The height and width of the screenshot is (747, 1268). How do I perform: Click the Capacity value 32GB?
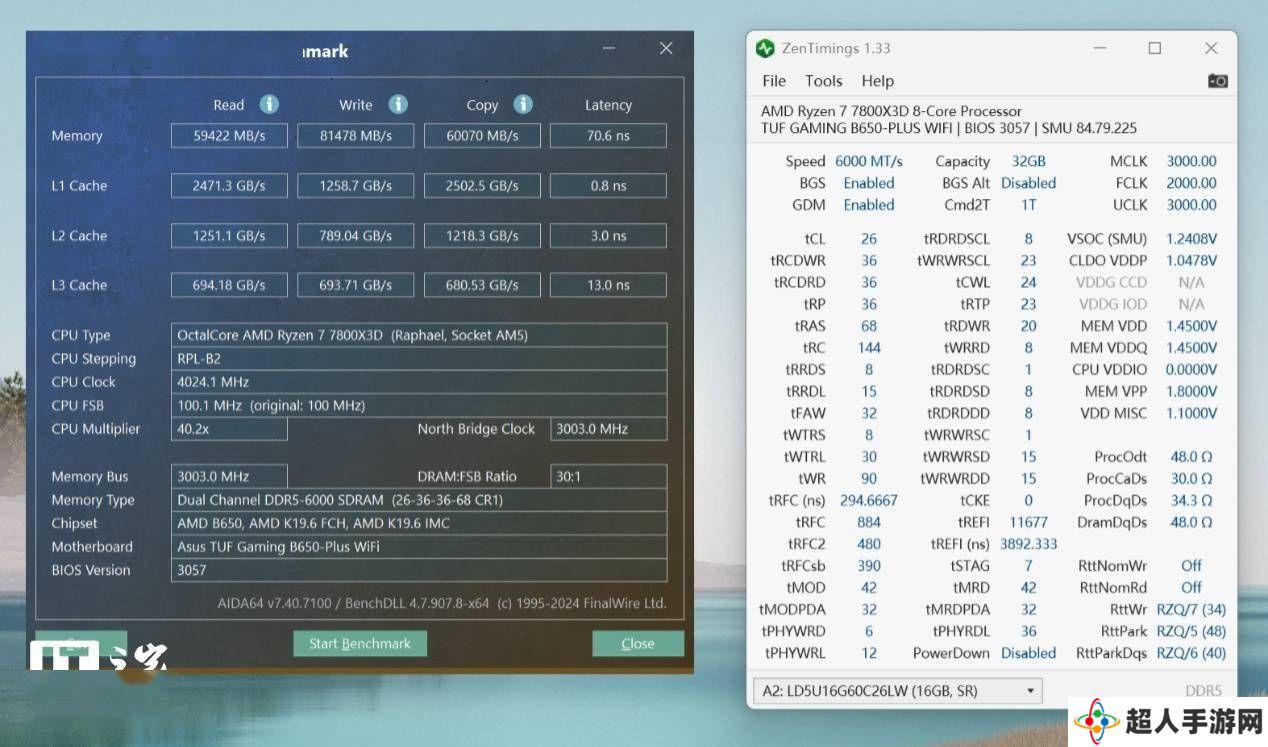1028,161
